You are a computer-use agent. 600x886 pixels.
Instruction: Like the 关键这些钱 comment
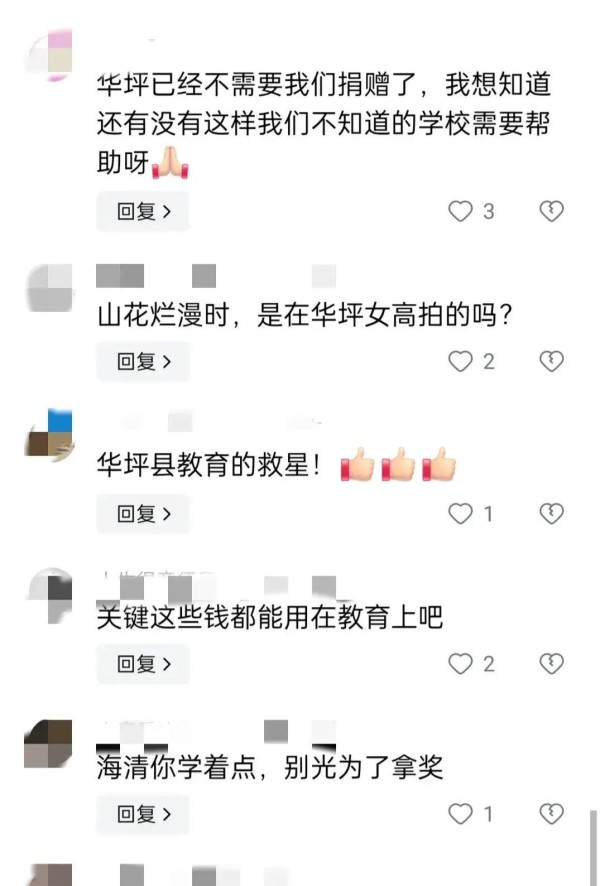(460, 663)
